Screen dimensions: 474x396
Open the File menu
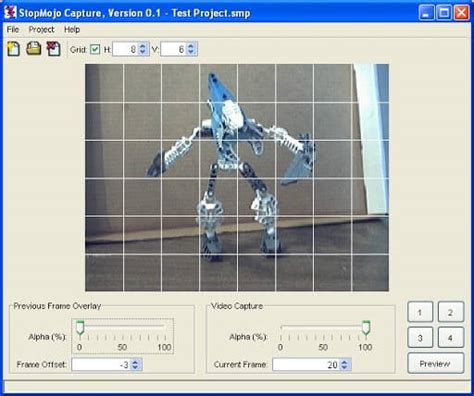pyautogui.click(x=13, y=30)
